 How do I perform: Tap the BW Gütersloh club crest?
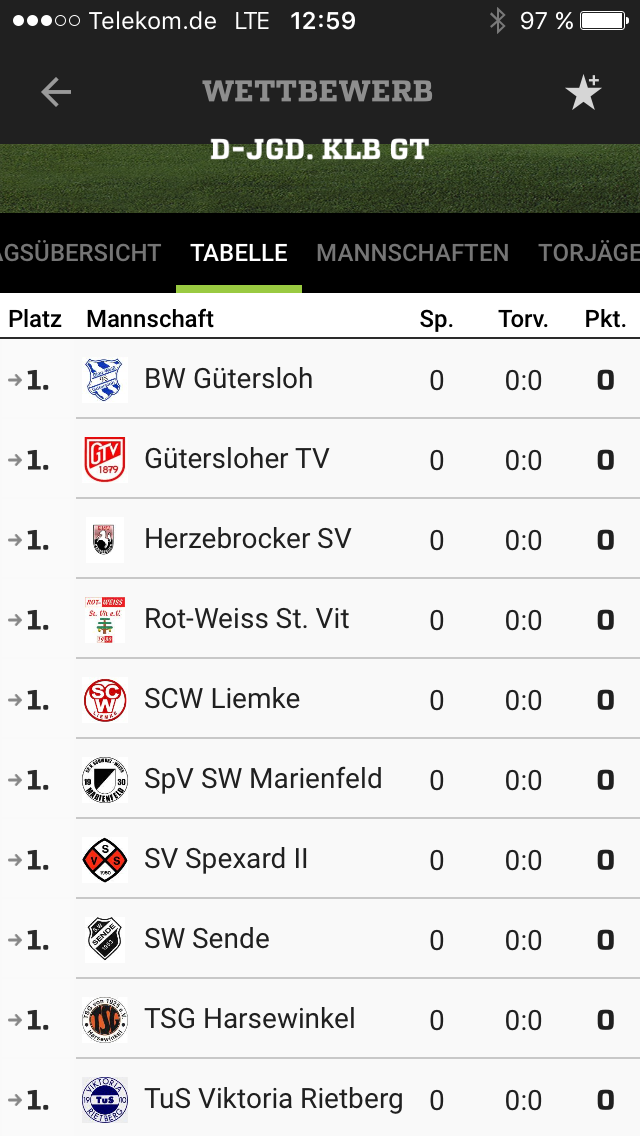point(104,380)
